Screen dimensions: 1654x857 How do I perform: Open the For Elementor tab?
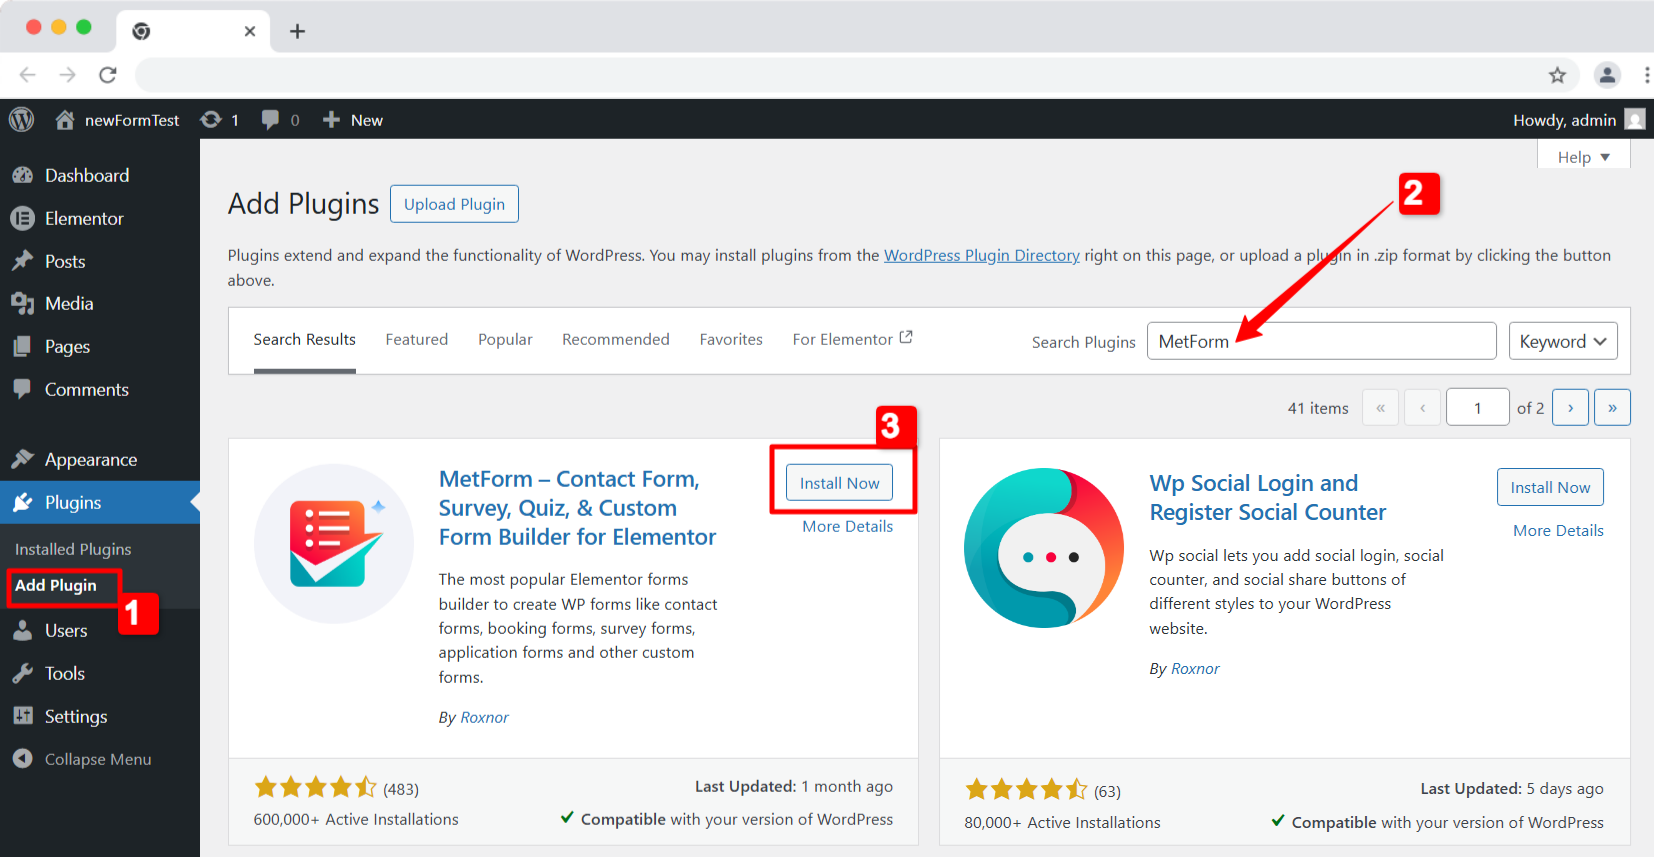[x=852, y=340]
